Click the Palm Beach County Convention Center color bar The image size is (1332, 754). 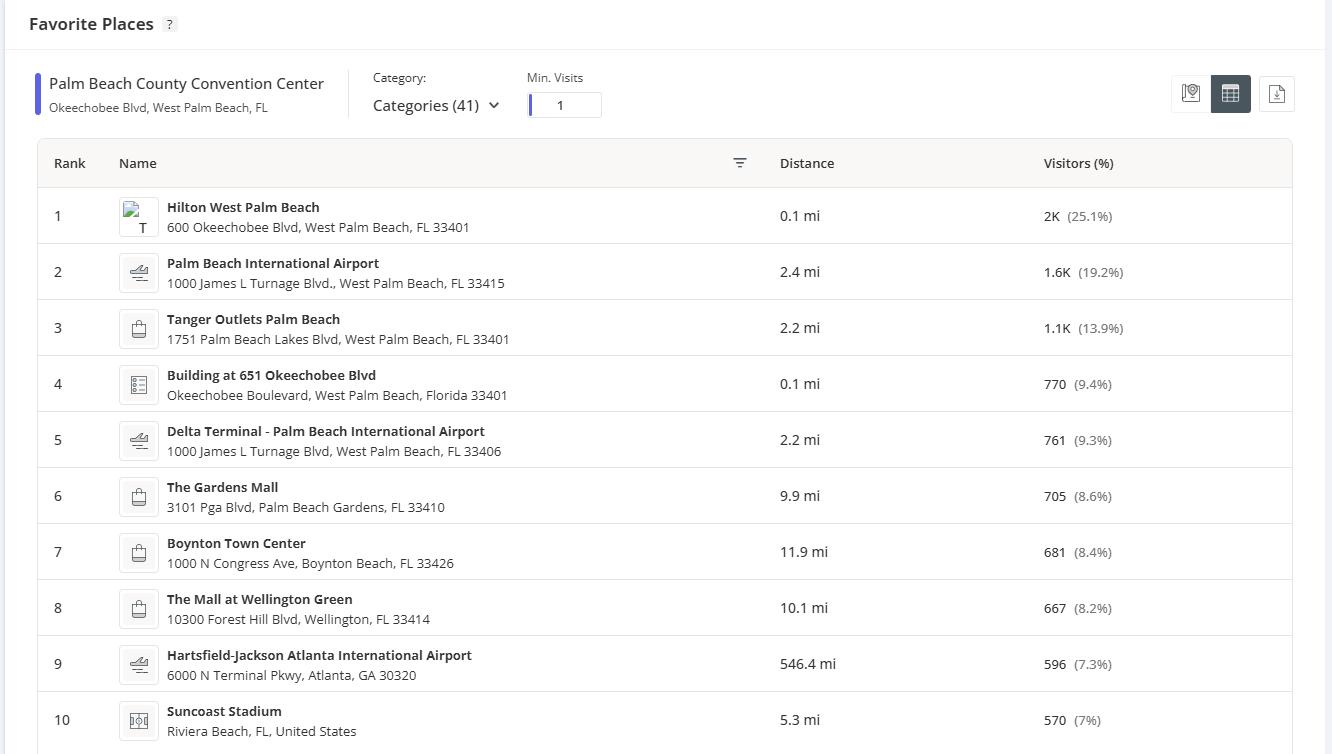(38, 94)
